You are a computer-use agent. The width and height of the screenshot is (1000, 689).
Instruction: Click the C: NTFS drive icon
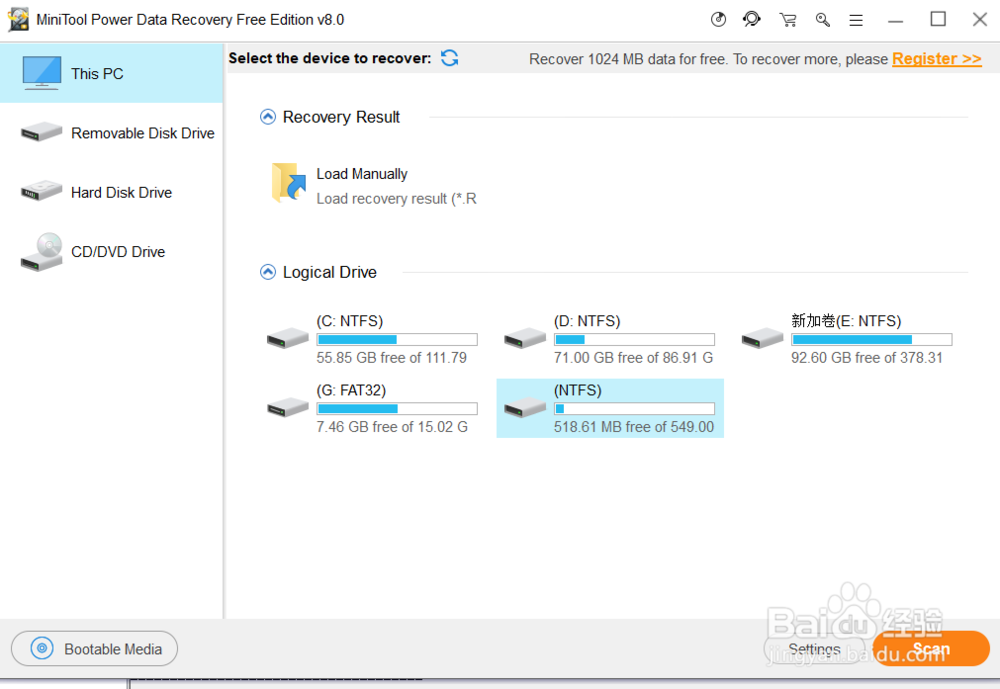click(x=288, y=338)
